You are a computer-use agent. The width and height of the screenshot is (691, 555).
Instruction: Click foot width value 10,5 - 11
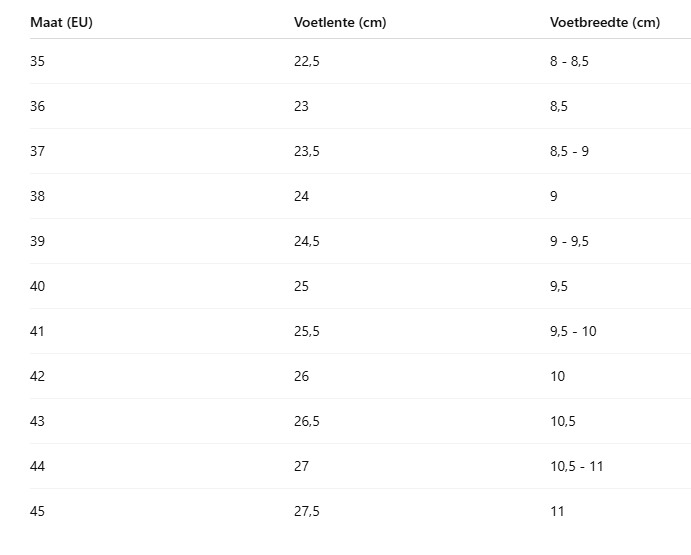(576, 466)
